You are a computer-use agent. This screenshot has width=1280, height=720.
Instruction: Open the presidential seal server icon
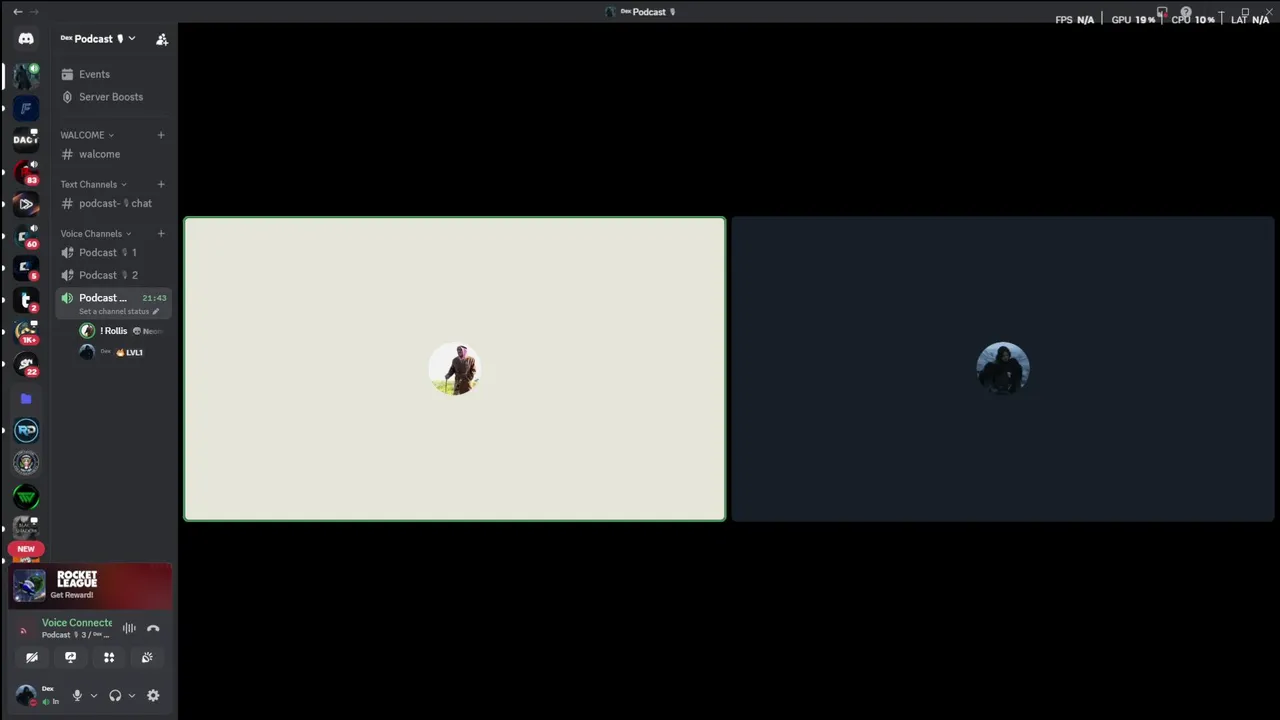[26, 462]
